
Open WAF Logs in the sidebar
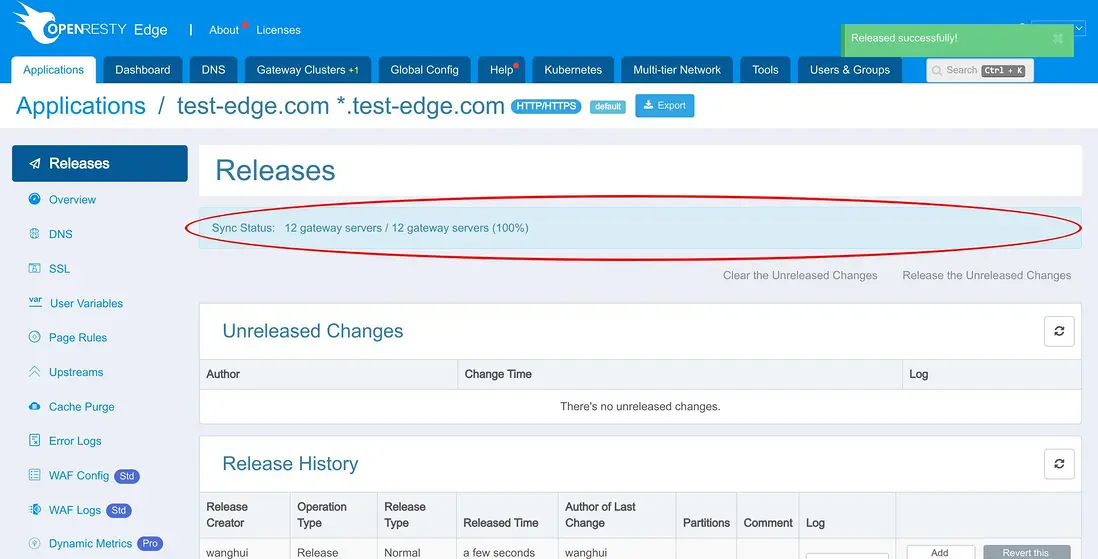coord(75,510)
